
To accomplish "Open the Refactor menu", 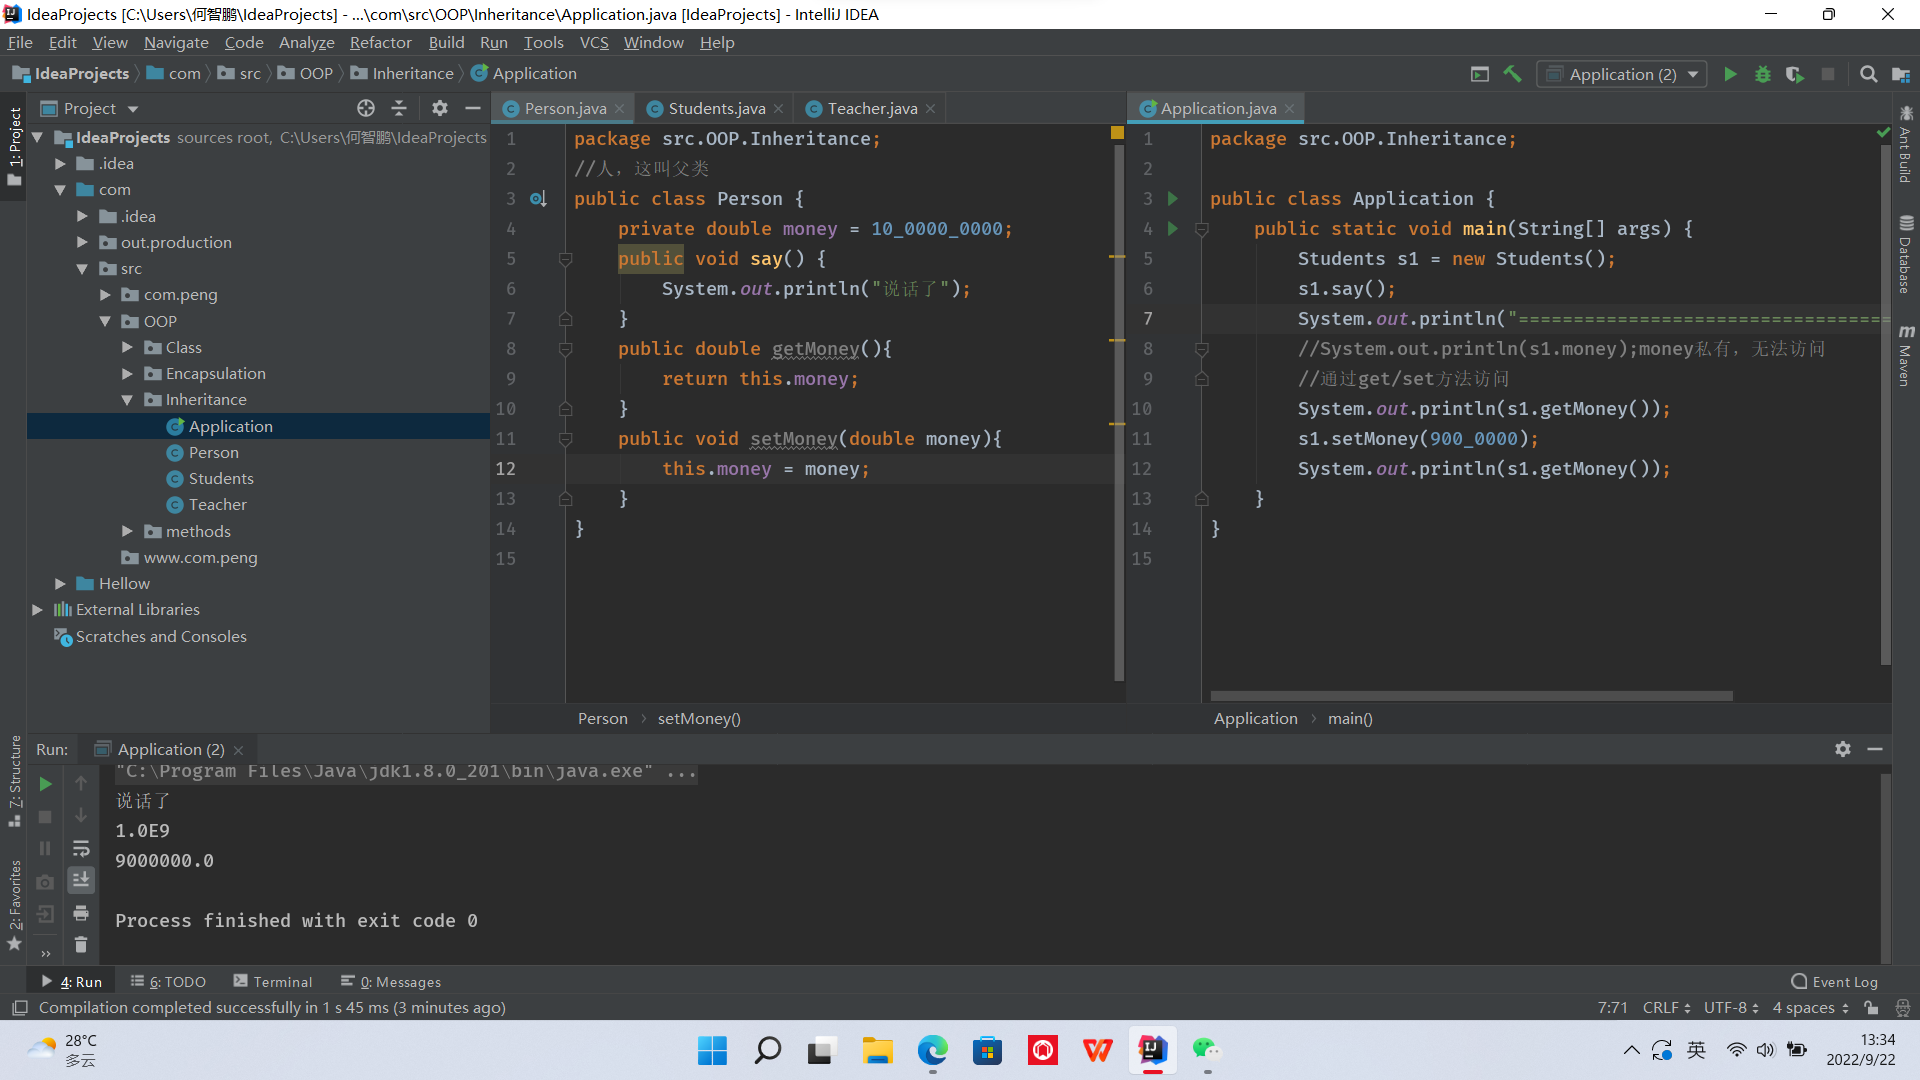I will [x=380, y=42].
